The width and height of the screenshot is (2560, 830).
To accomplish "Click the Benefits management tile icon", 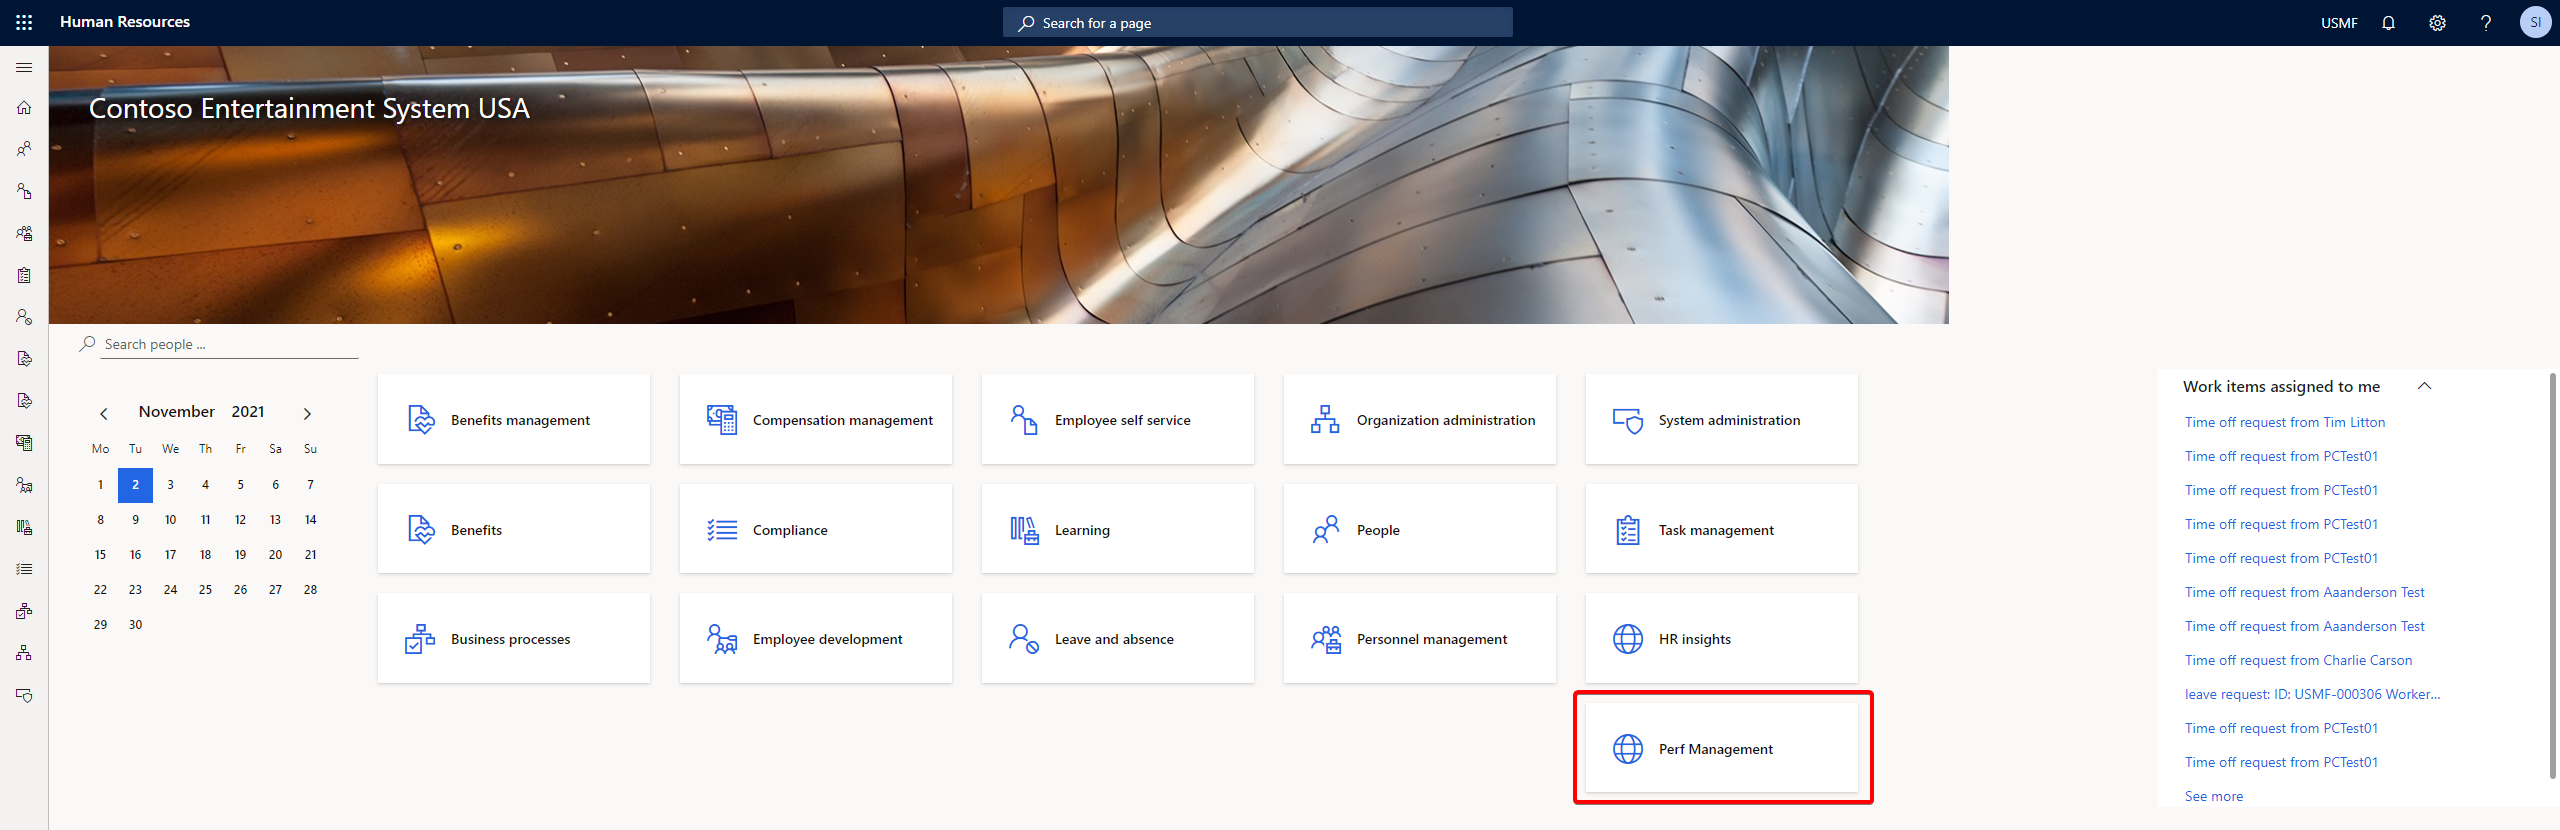I will tap(421, 420).
